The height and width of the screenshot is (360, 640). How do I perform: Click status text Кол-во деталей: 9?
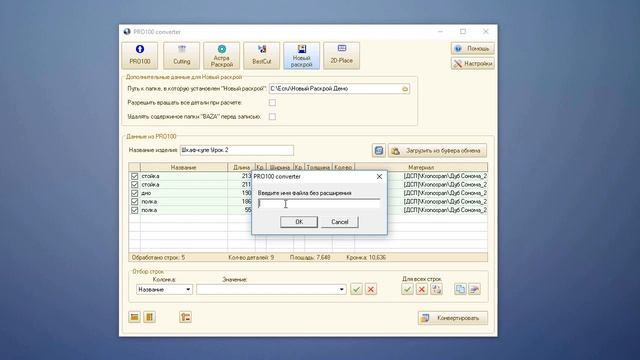(251, 258)
